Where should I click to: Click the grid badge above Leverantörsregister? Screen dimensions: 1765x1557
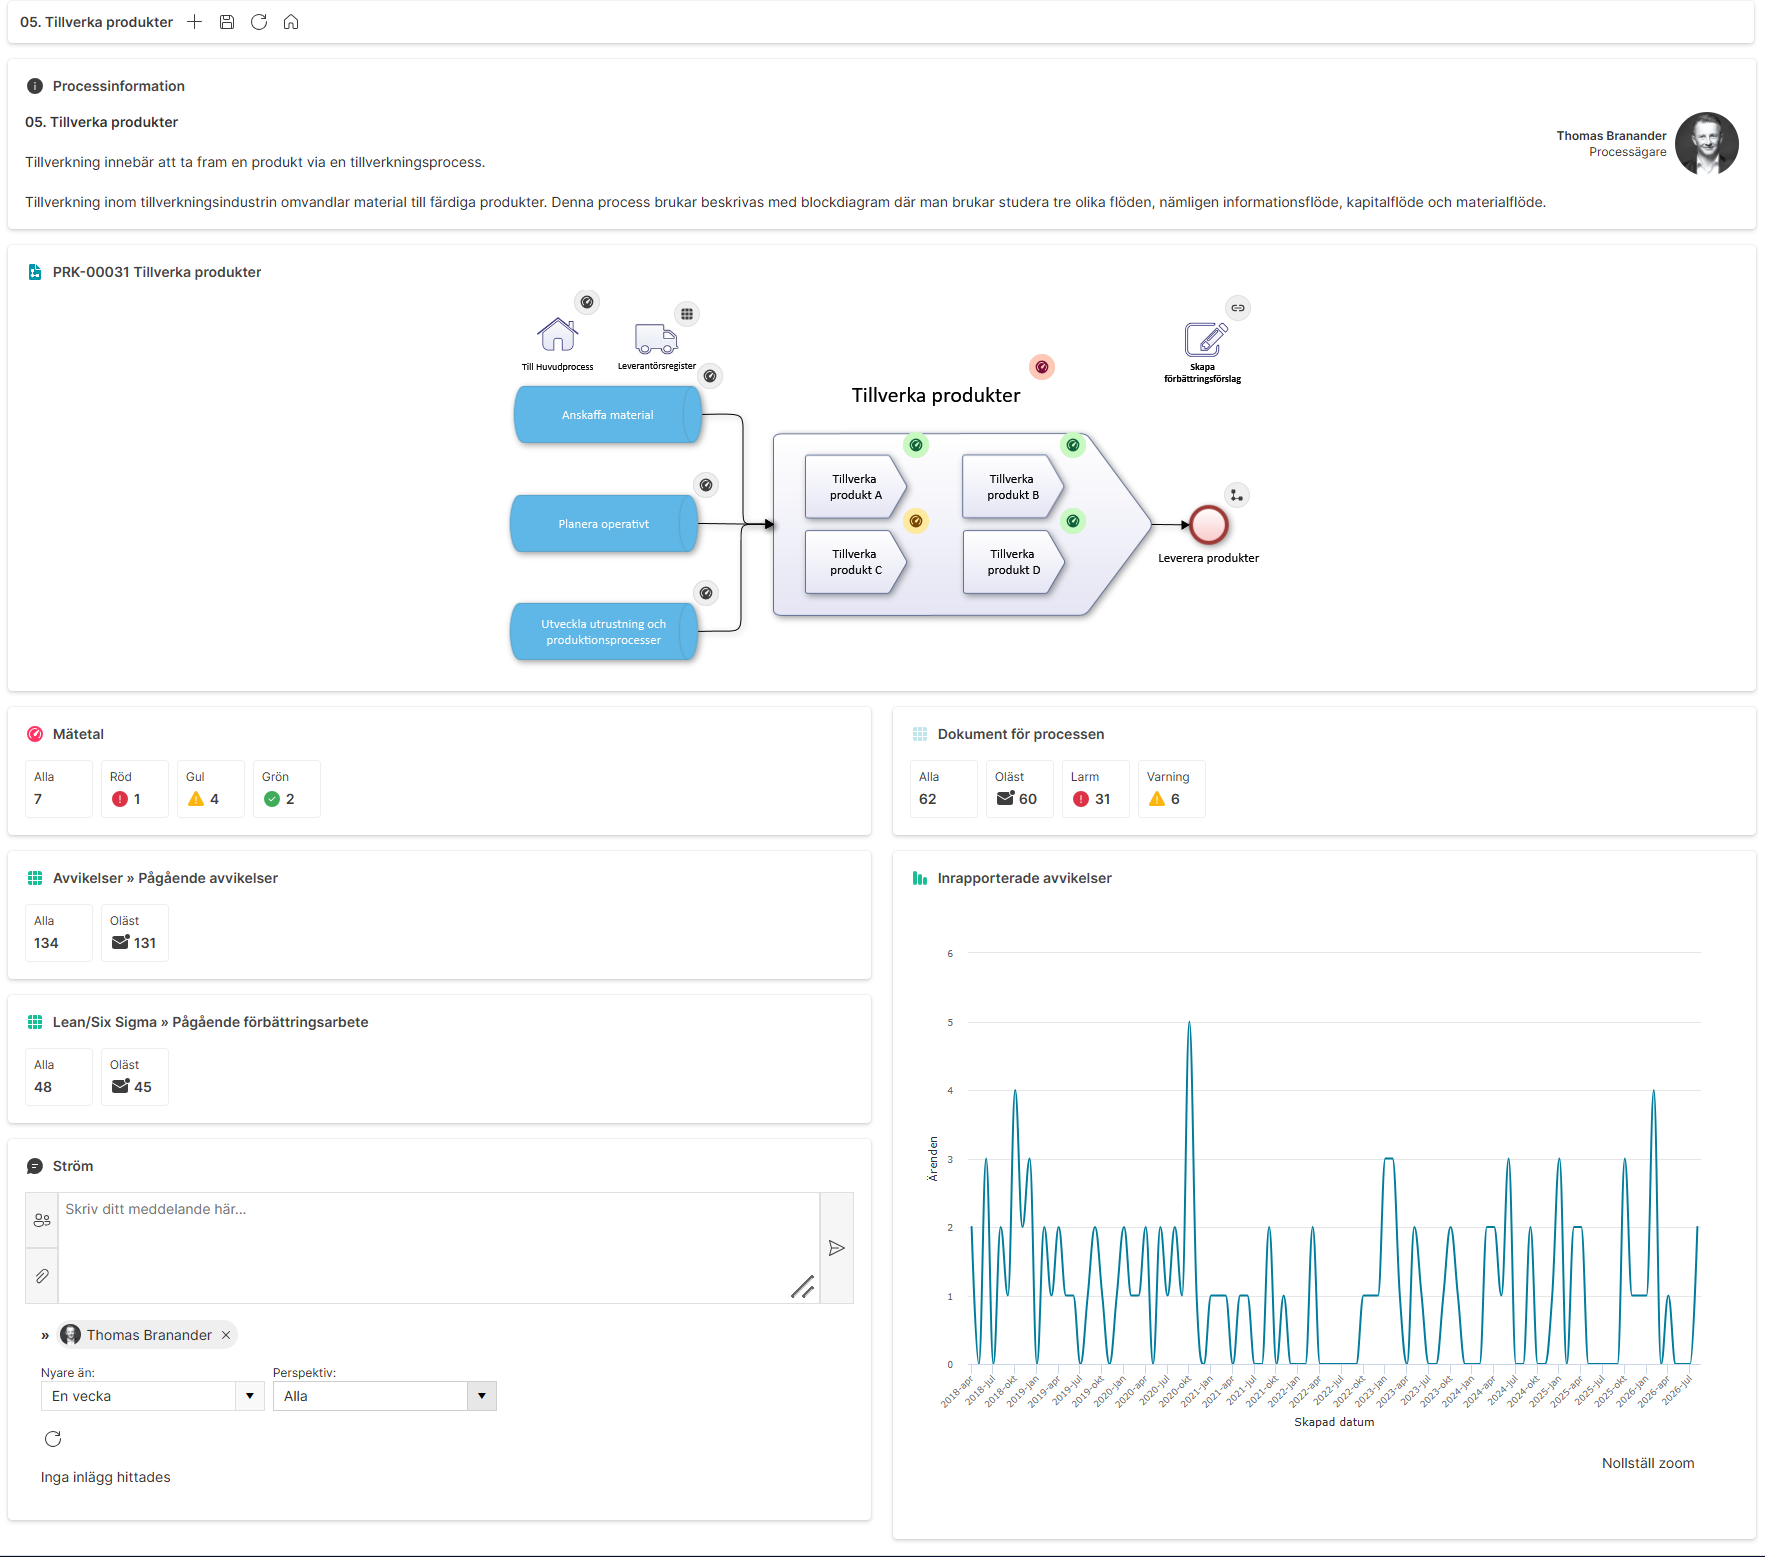pyautogui.click(x=687, y=314)
